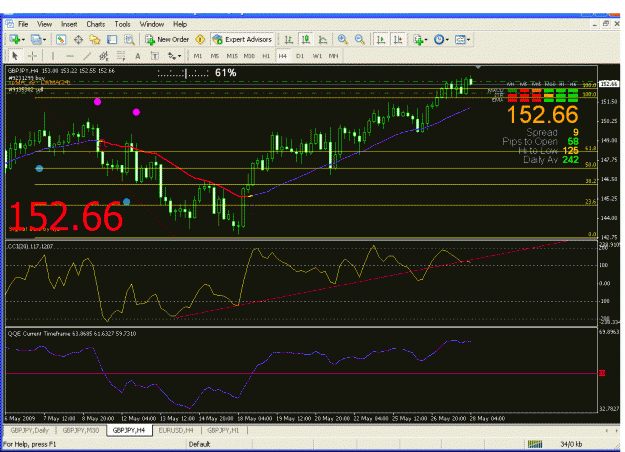Show the Navigator panel
Image resolution: width=625 pixels, height=452 pixels.
tap(95, 39)
